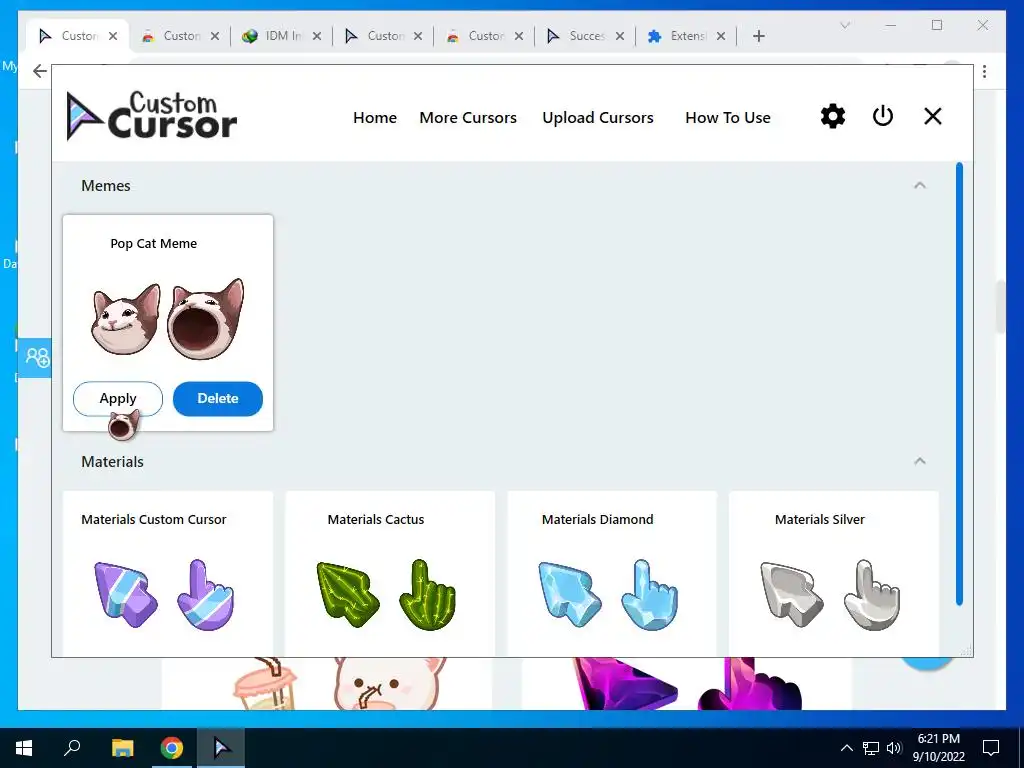
Task: Click the Materials Custom Cursor title
Action: (153, 520)
